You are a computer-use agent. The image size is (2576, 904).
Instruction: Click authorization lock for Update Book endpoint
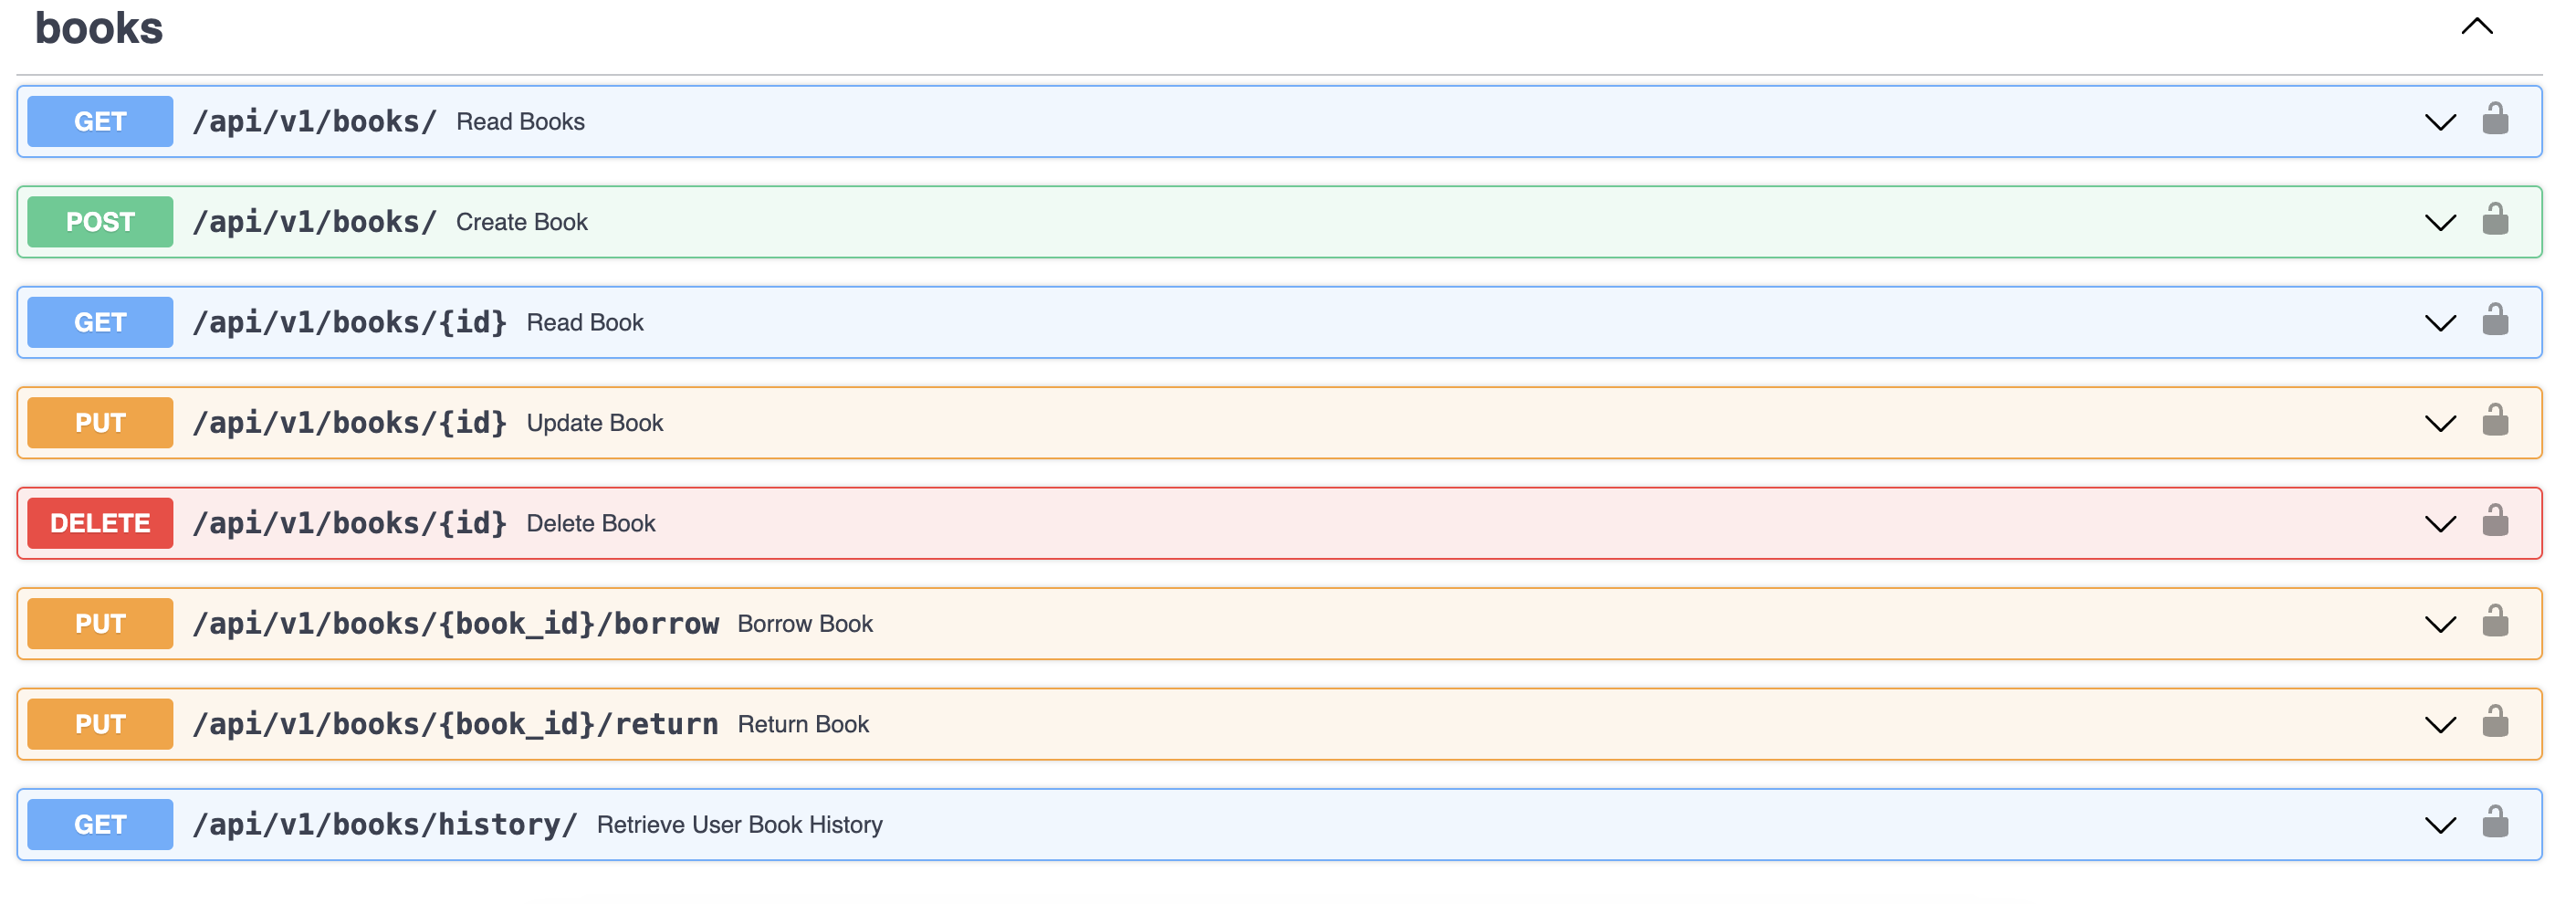click(2495, 420)
